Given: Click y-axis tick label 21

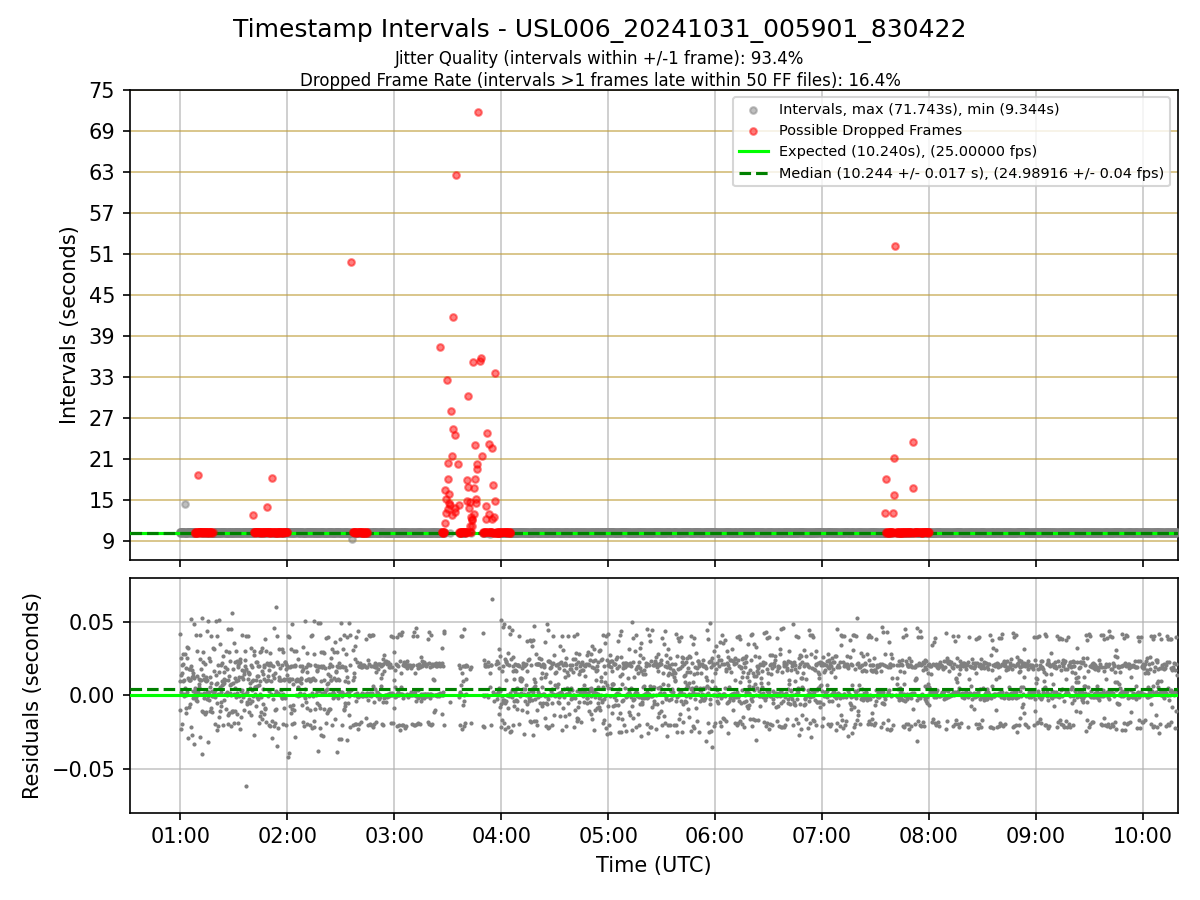Looking at the screenshot, I should click(x=101, y=460).
